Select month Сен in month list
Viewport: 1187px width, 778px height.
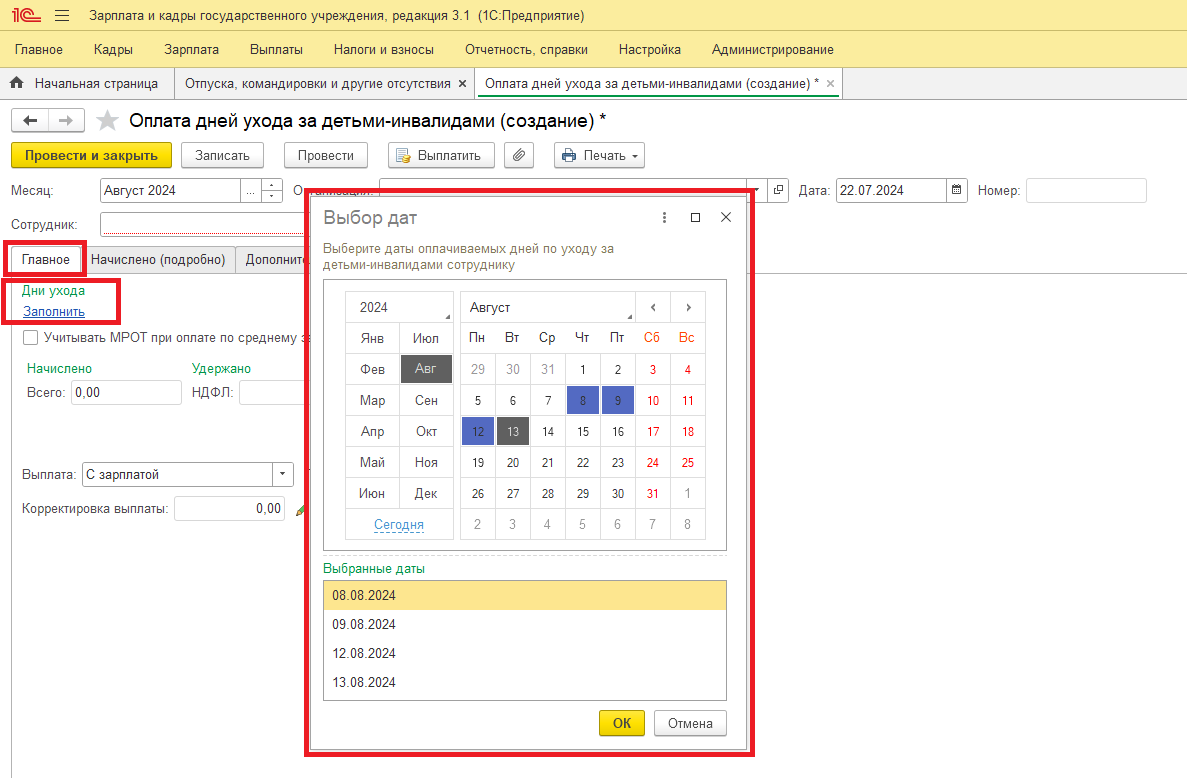pos(425,400)
